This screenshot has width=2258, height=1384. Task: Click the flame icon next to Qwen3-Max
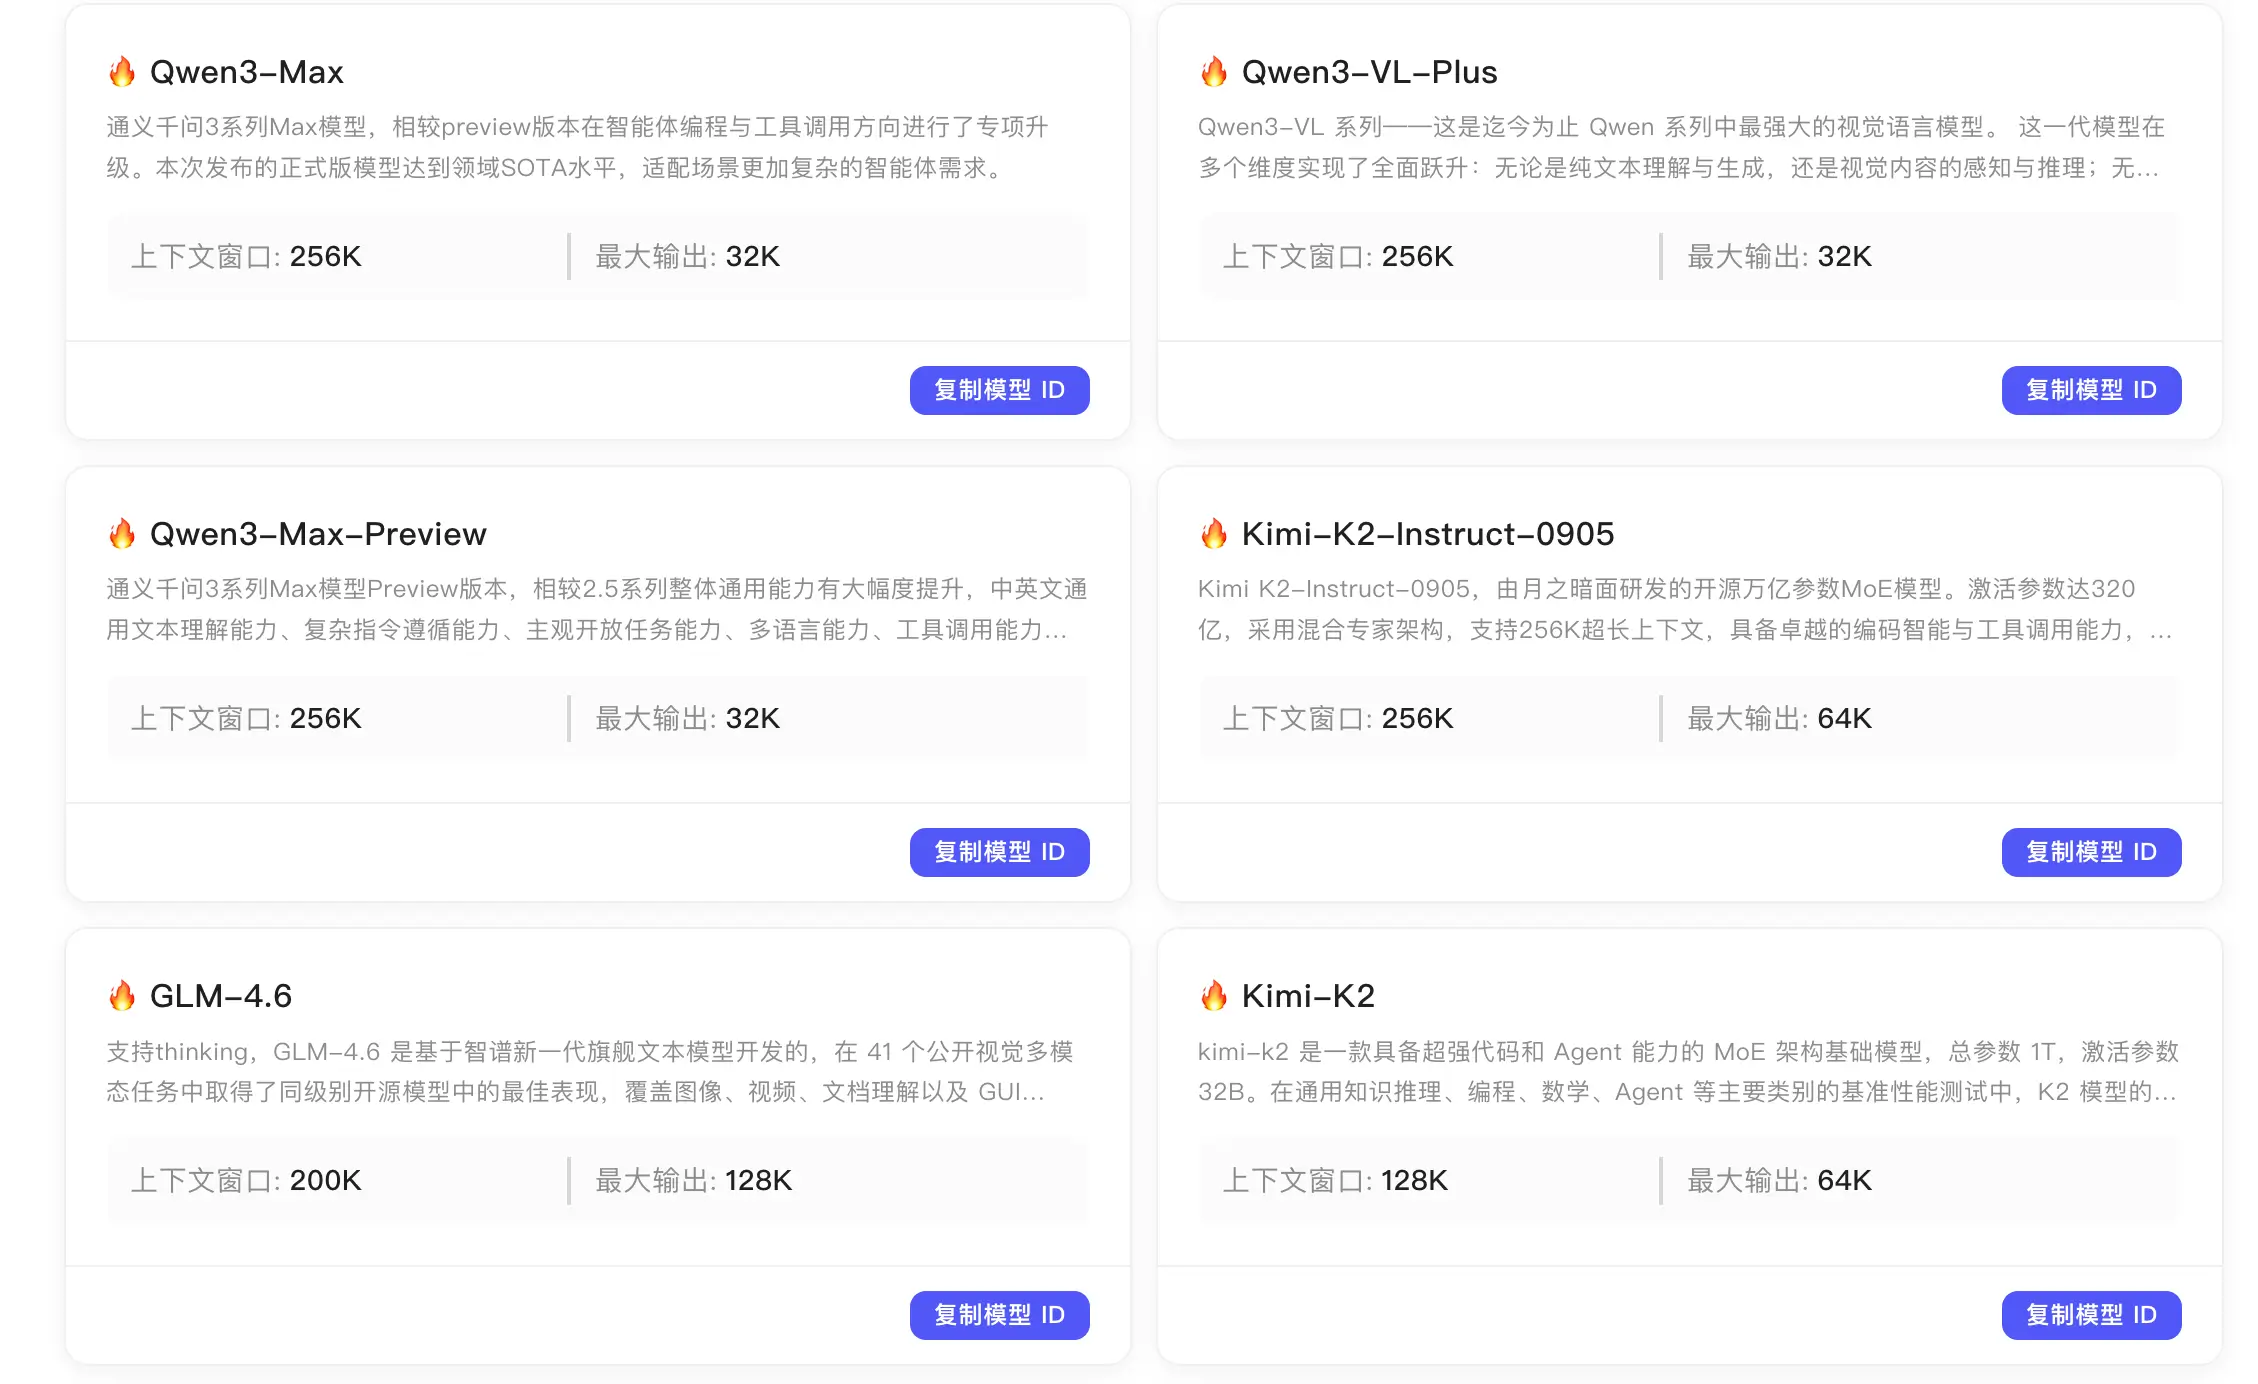tap(122, 72)
